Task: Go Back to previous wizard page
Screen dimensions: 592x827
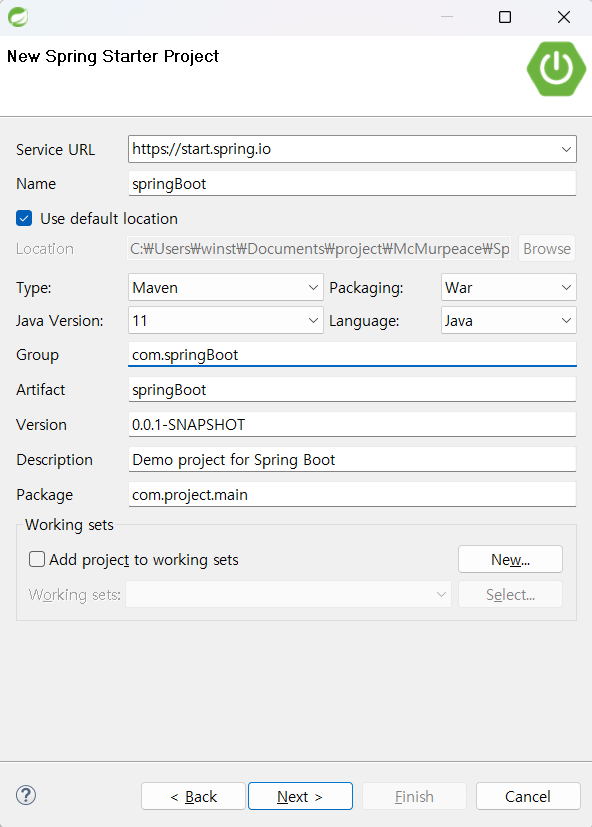Action: pyautogui.click(x=193, y=796)
